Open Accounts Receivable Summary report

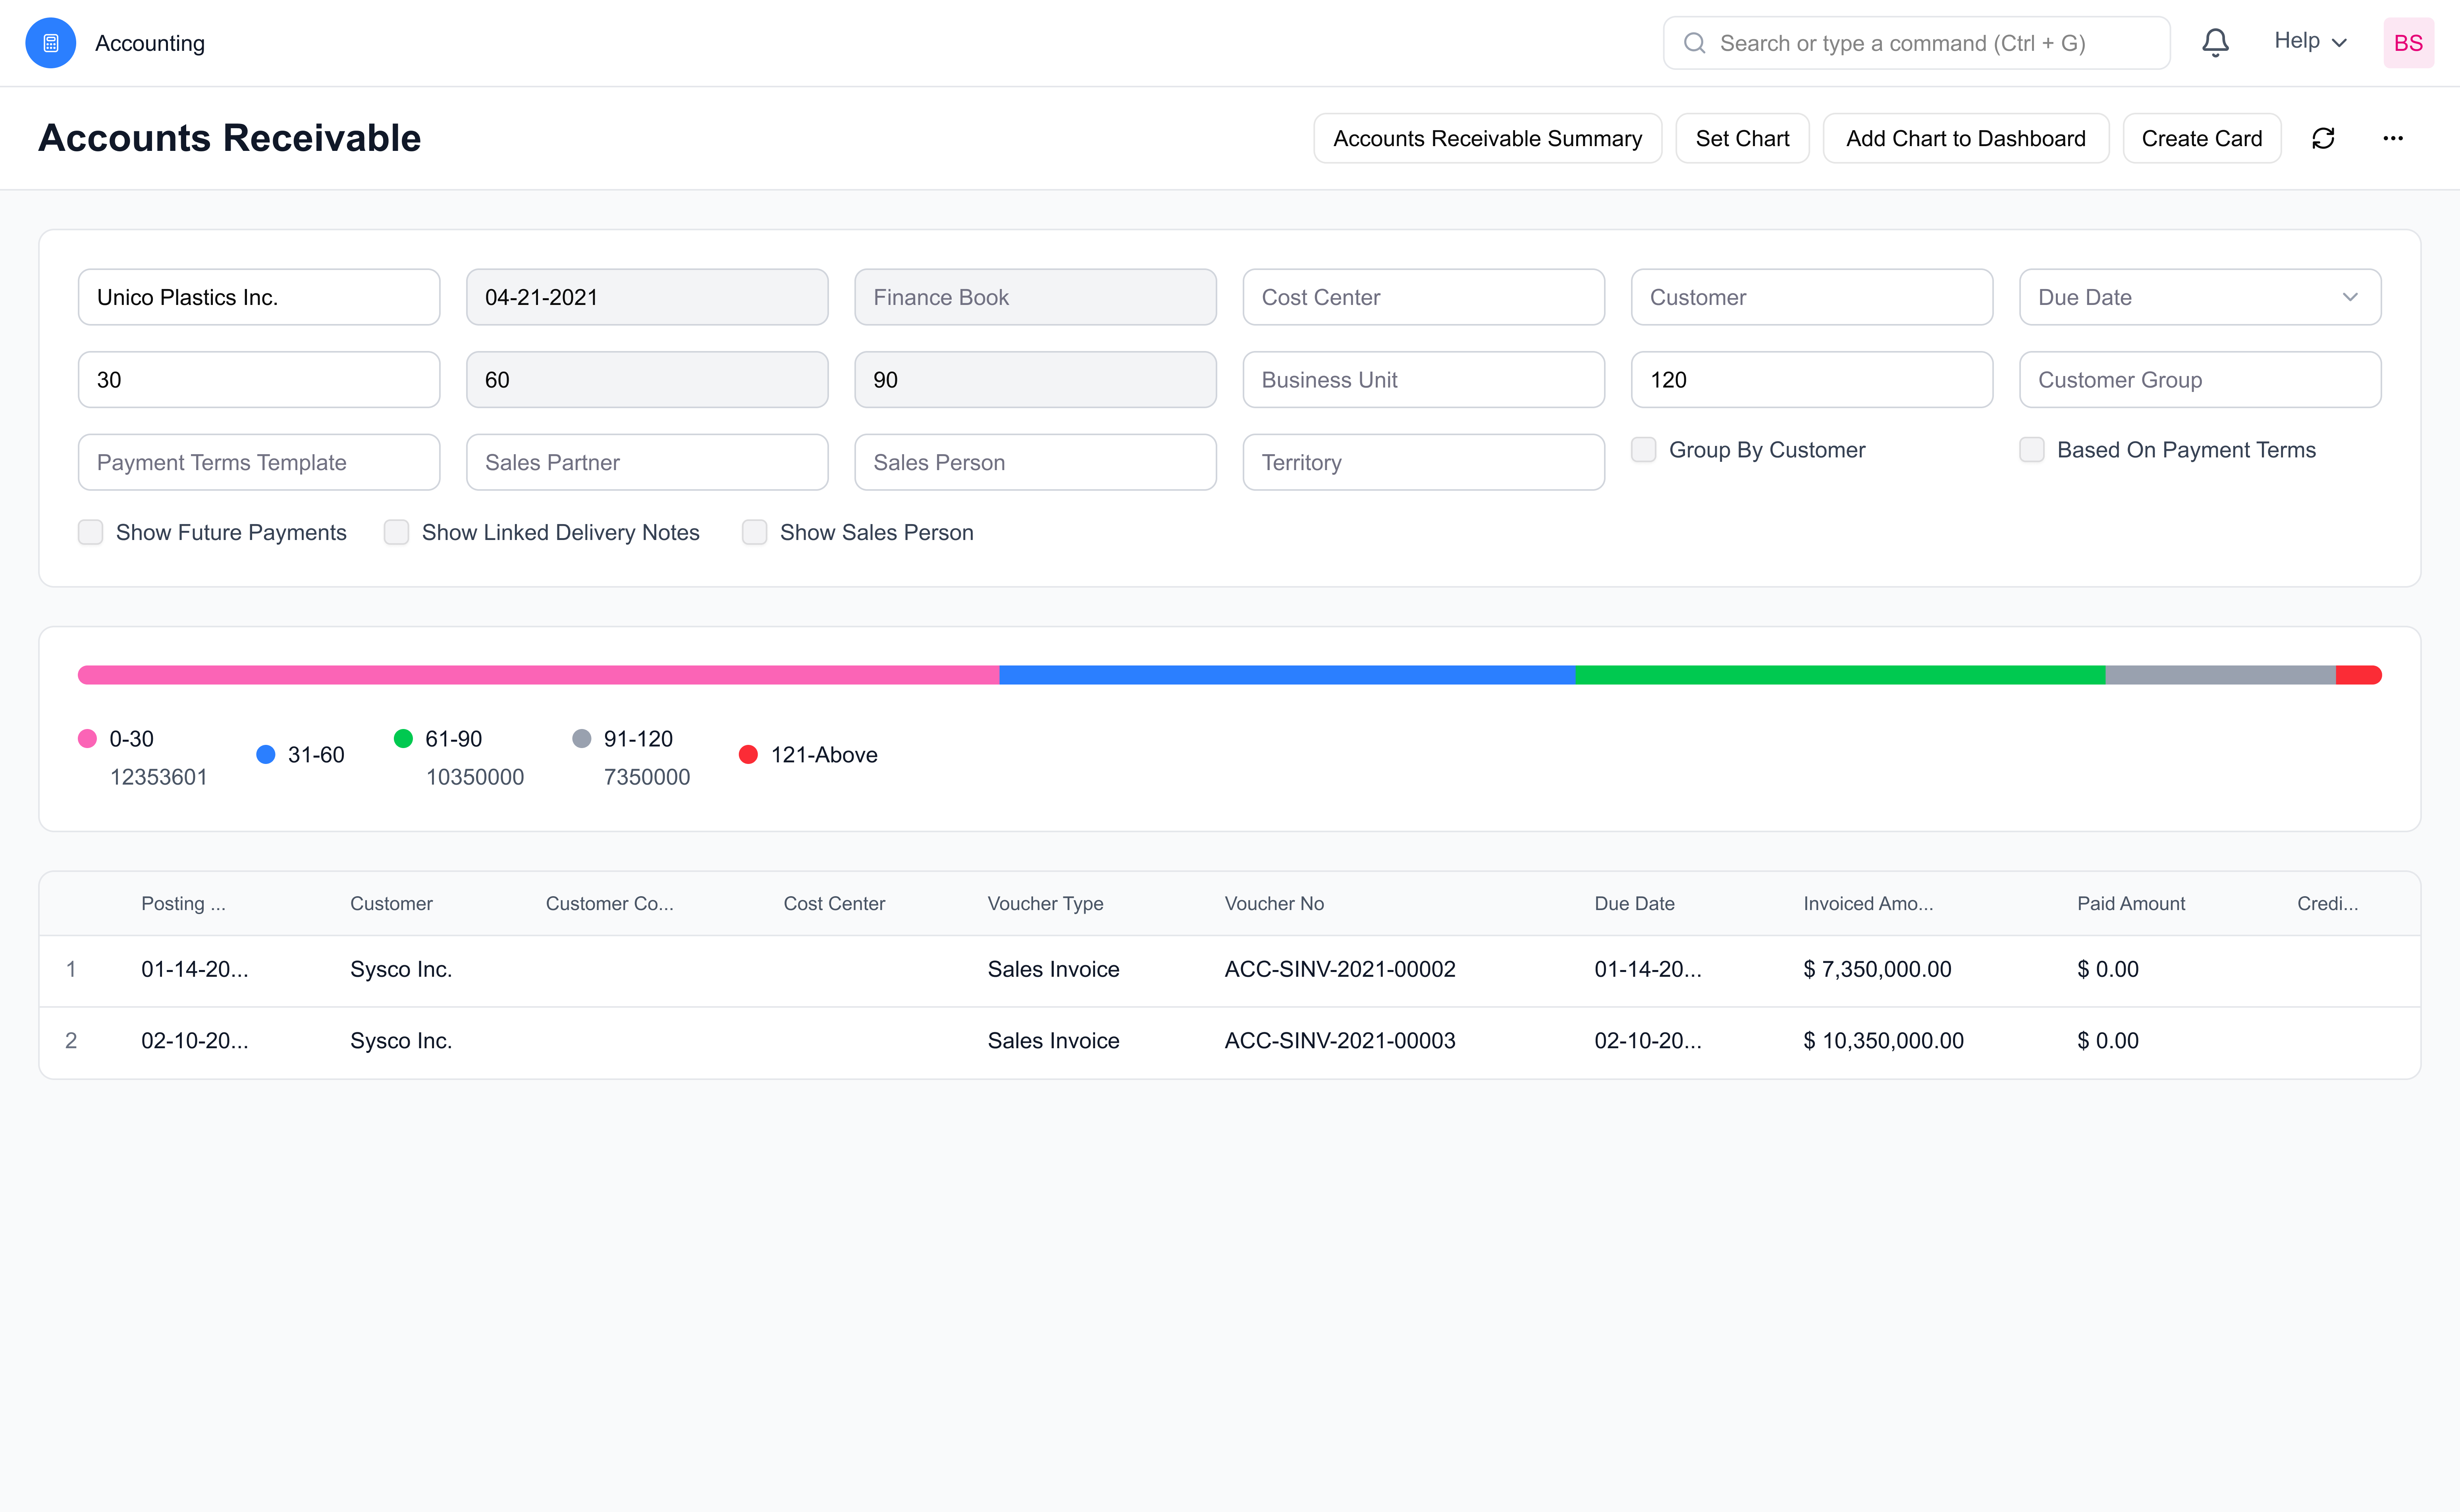pos(1487,138)
